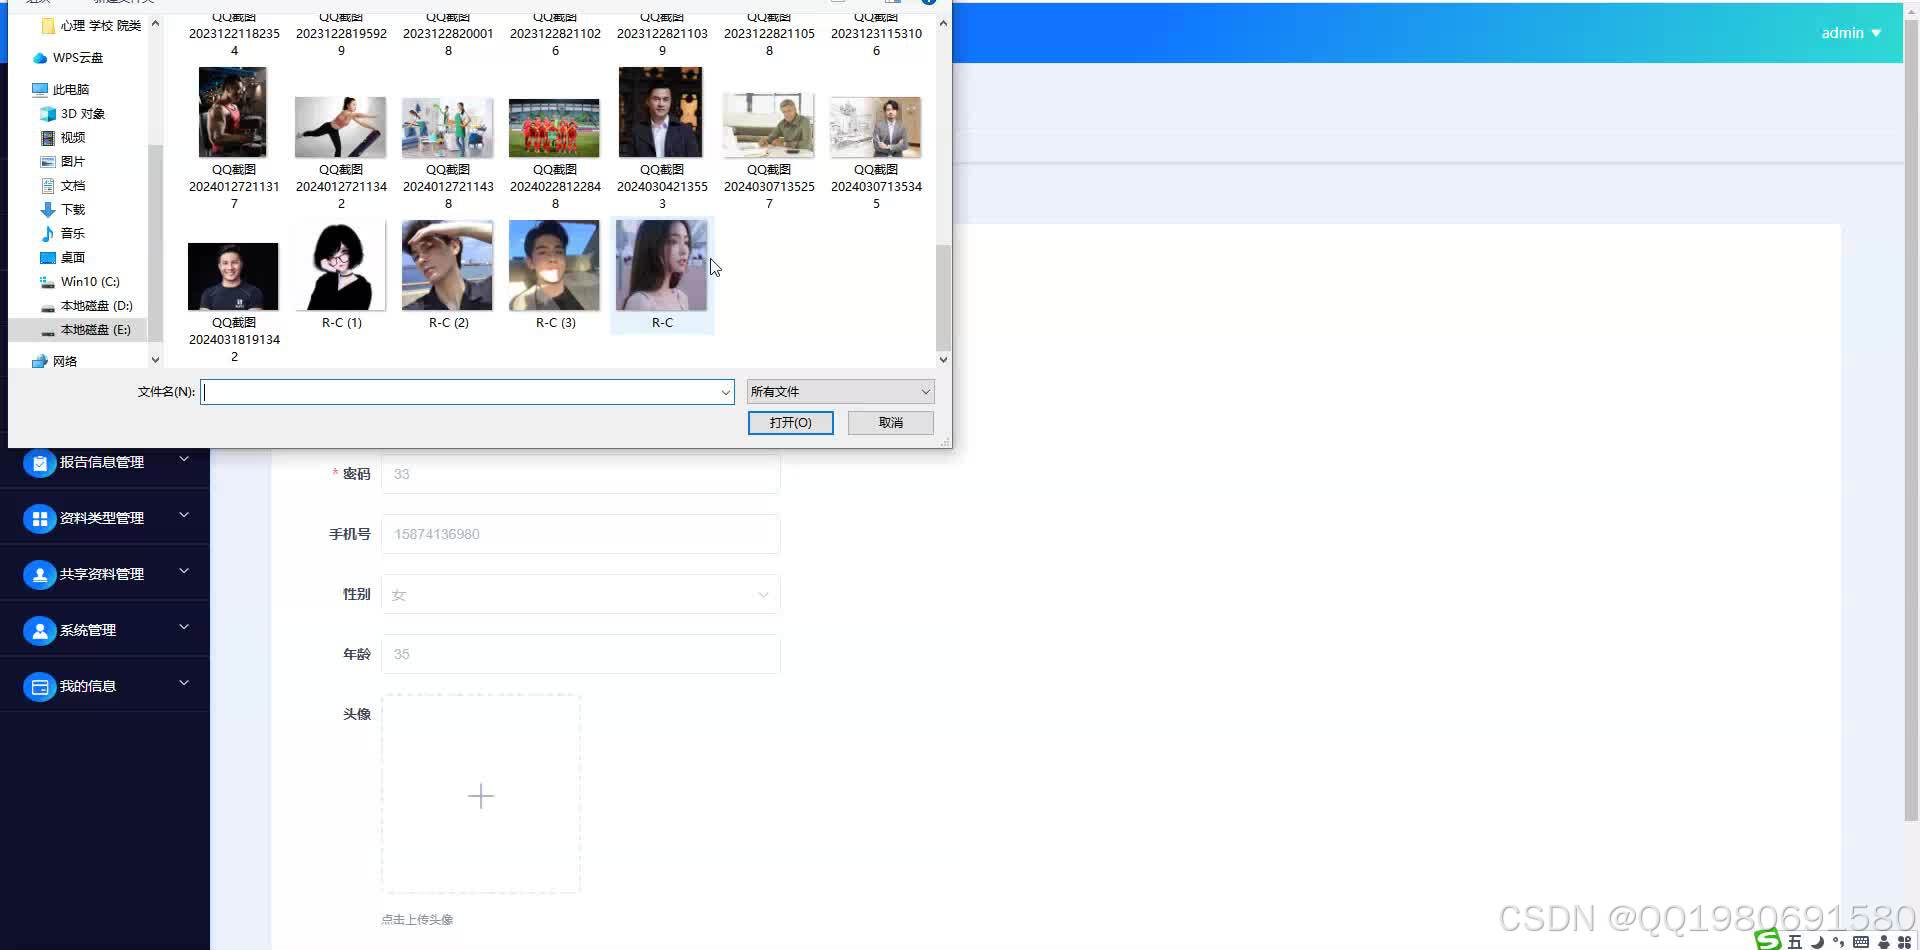Expand 我的信息 menu chevron

point(184,684)
